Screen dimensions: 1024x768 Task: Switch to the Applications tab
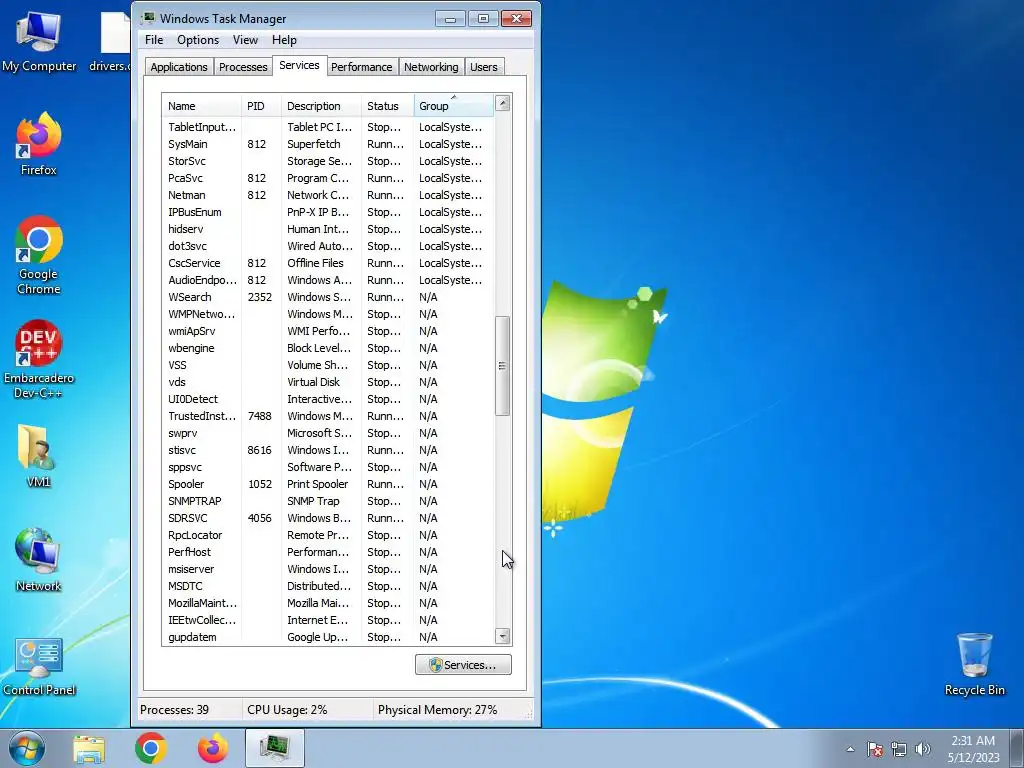click(x=179, y=67)
